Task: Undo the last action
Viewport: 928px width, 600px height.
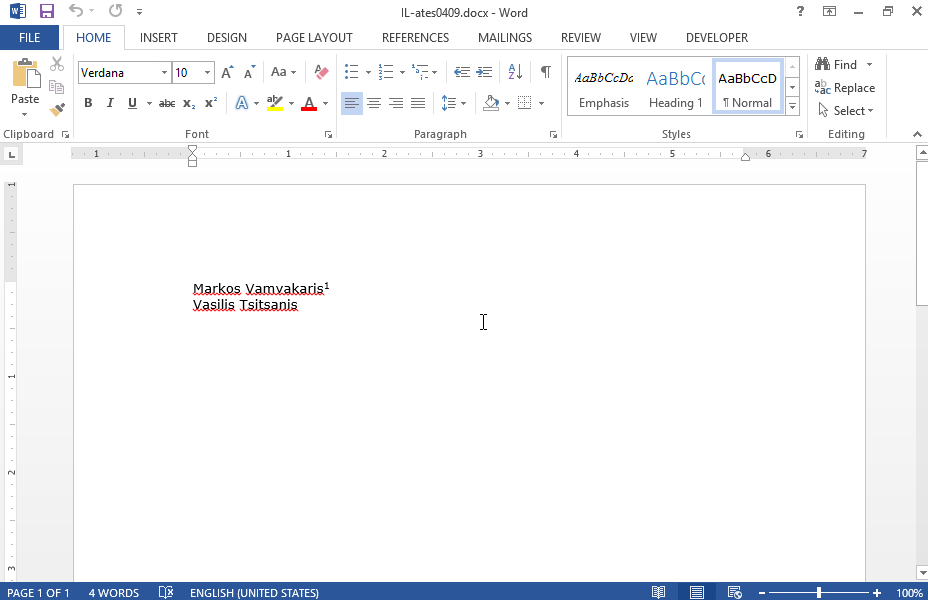Action: 76,11
